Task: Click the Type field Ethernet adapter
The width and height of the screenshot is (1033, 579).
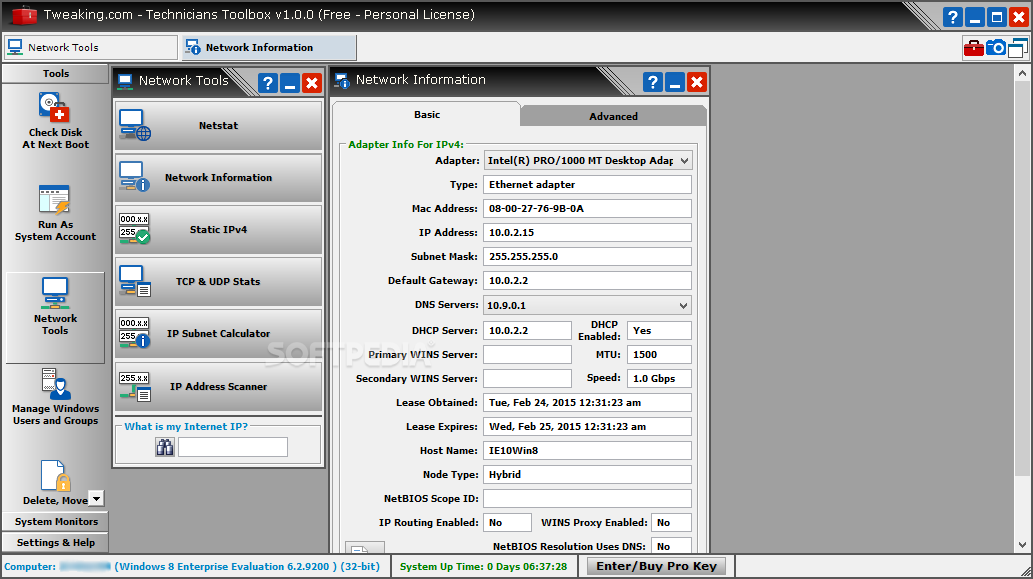Action: (x=588, y=184)
